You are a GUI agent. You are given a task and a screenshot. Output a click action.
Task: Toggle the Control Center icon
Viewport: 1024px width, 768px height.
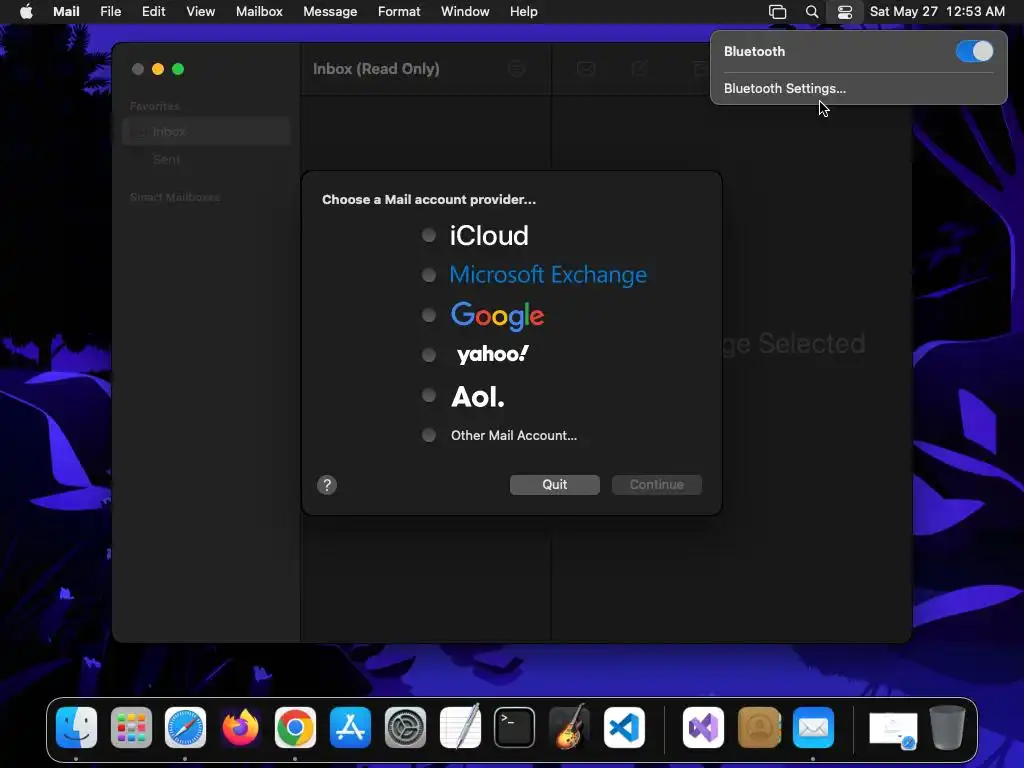coord(844,12)
